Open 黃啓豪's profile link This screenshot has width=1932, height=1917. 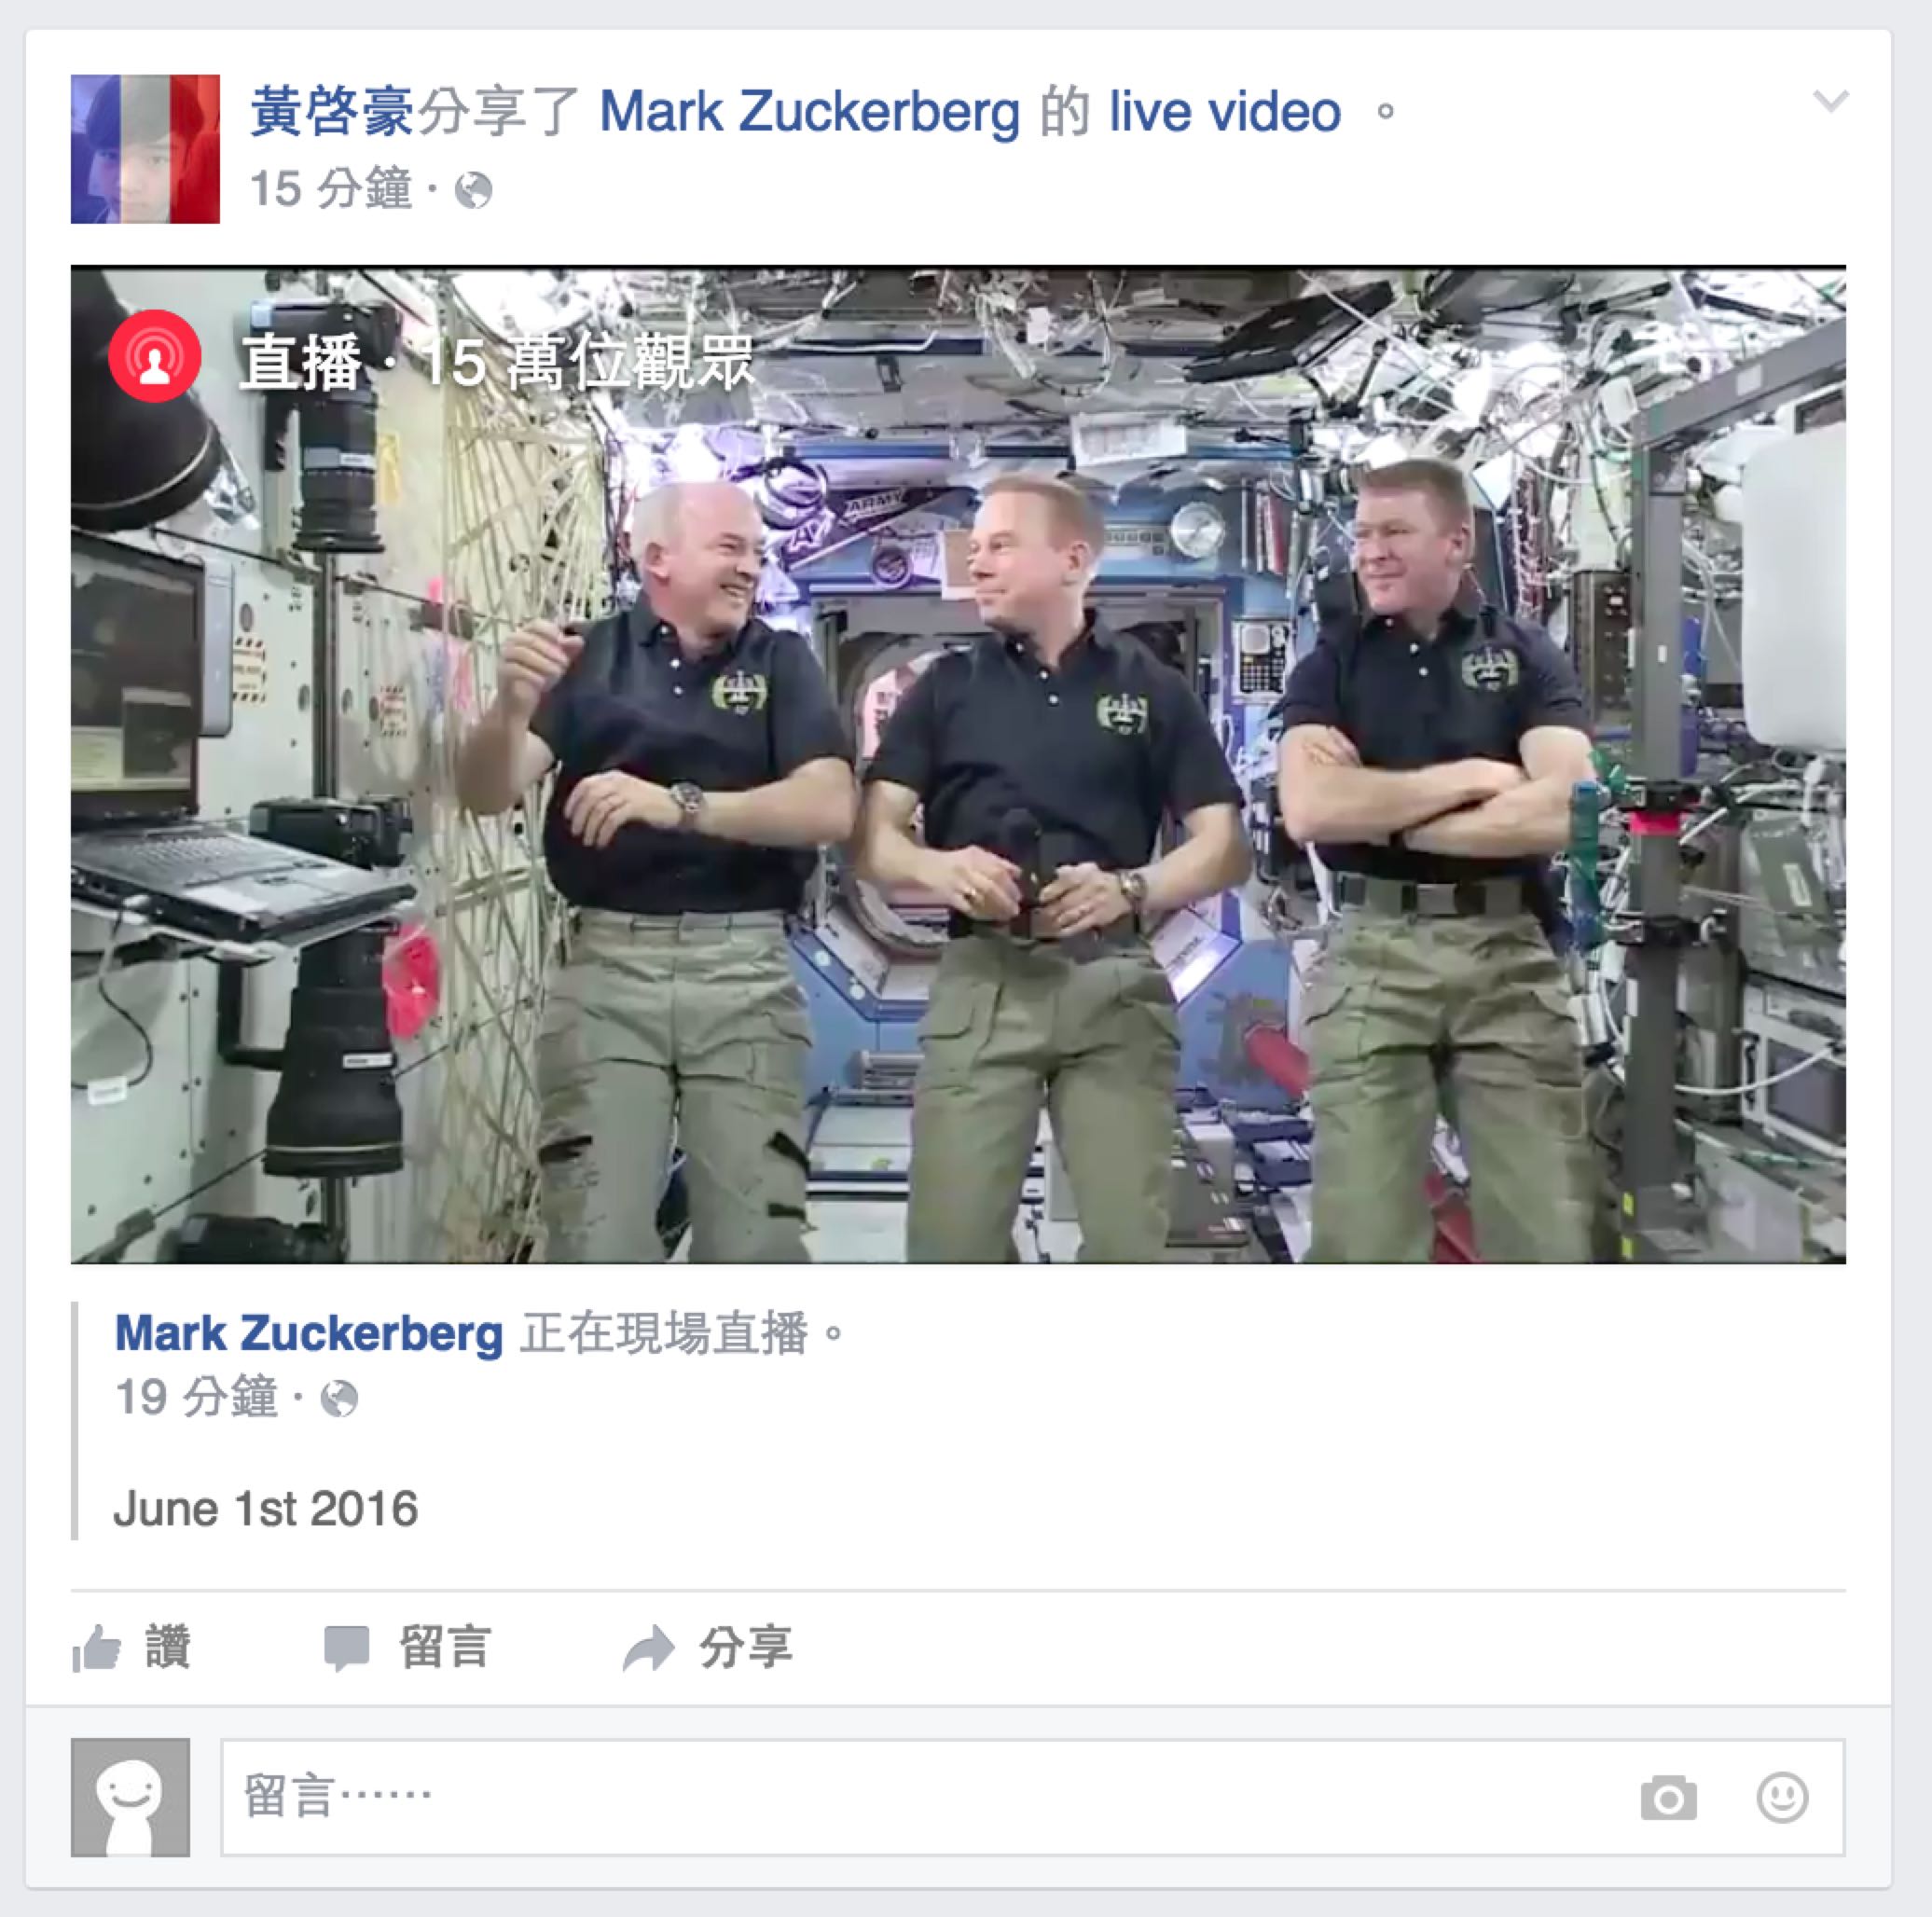pyautogui.click(x=331, y=110)
